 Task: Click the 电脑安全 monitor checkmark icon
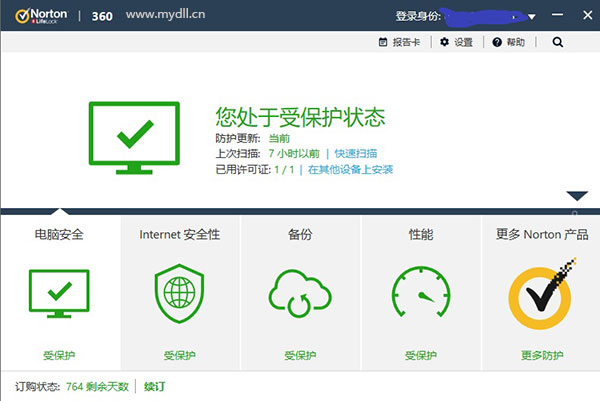59,293
